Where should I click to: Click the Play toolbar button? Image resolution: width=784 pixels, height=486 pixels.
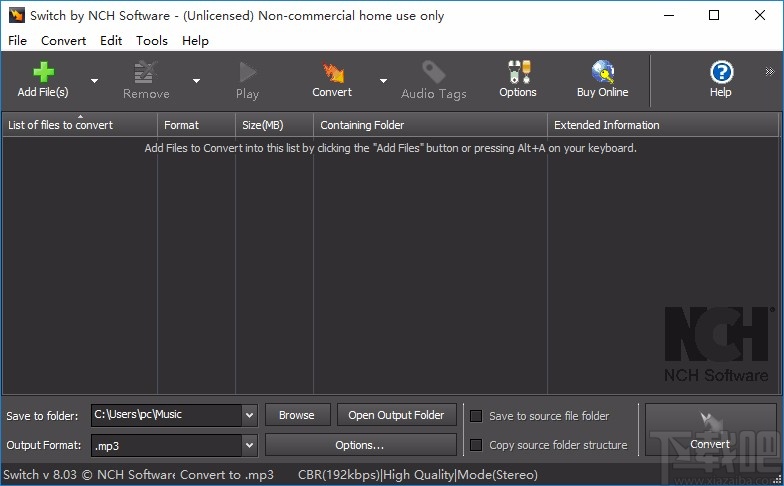[247, 80]
